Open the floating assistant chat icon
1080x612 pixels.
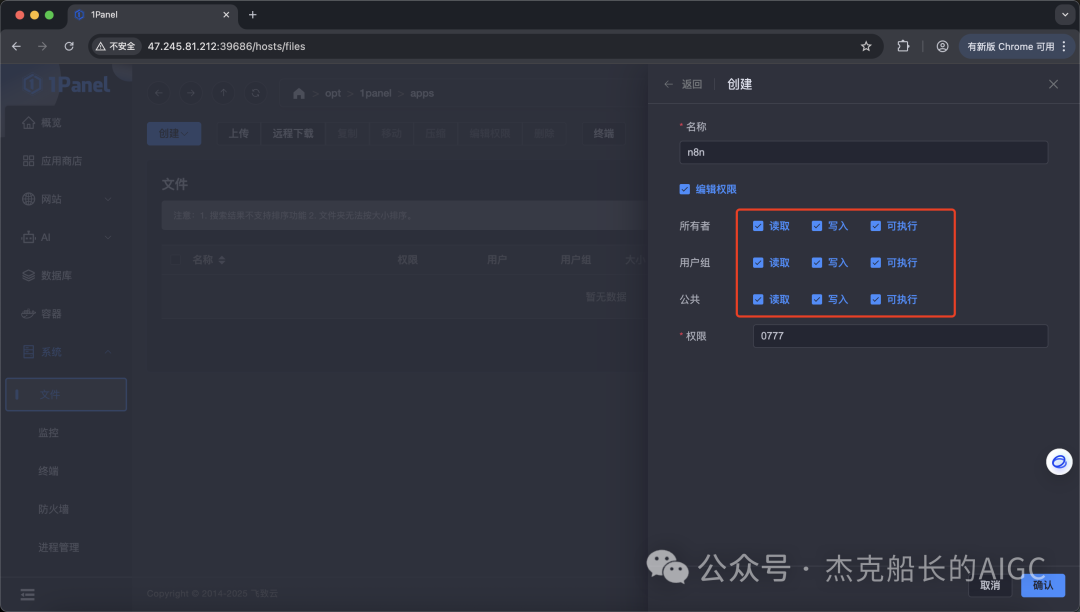pos(1059,462)
